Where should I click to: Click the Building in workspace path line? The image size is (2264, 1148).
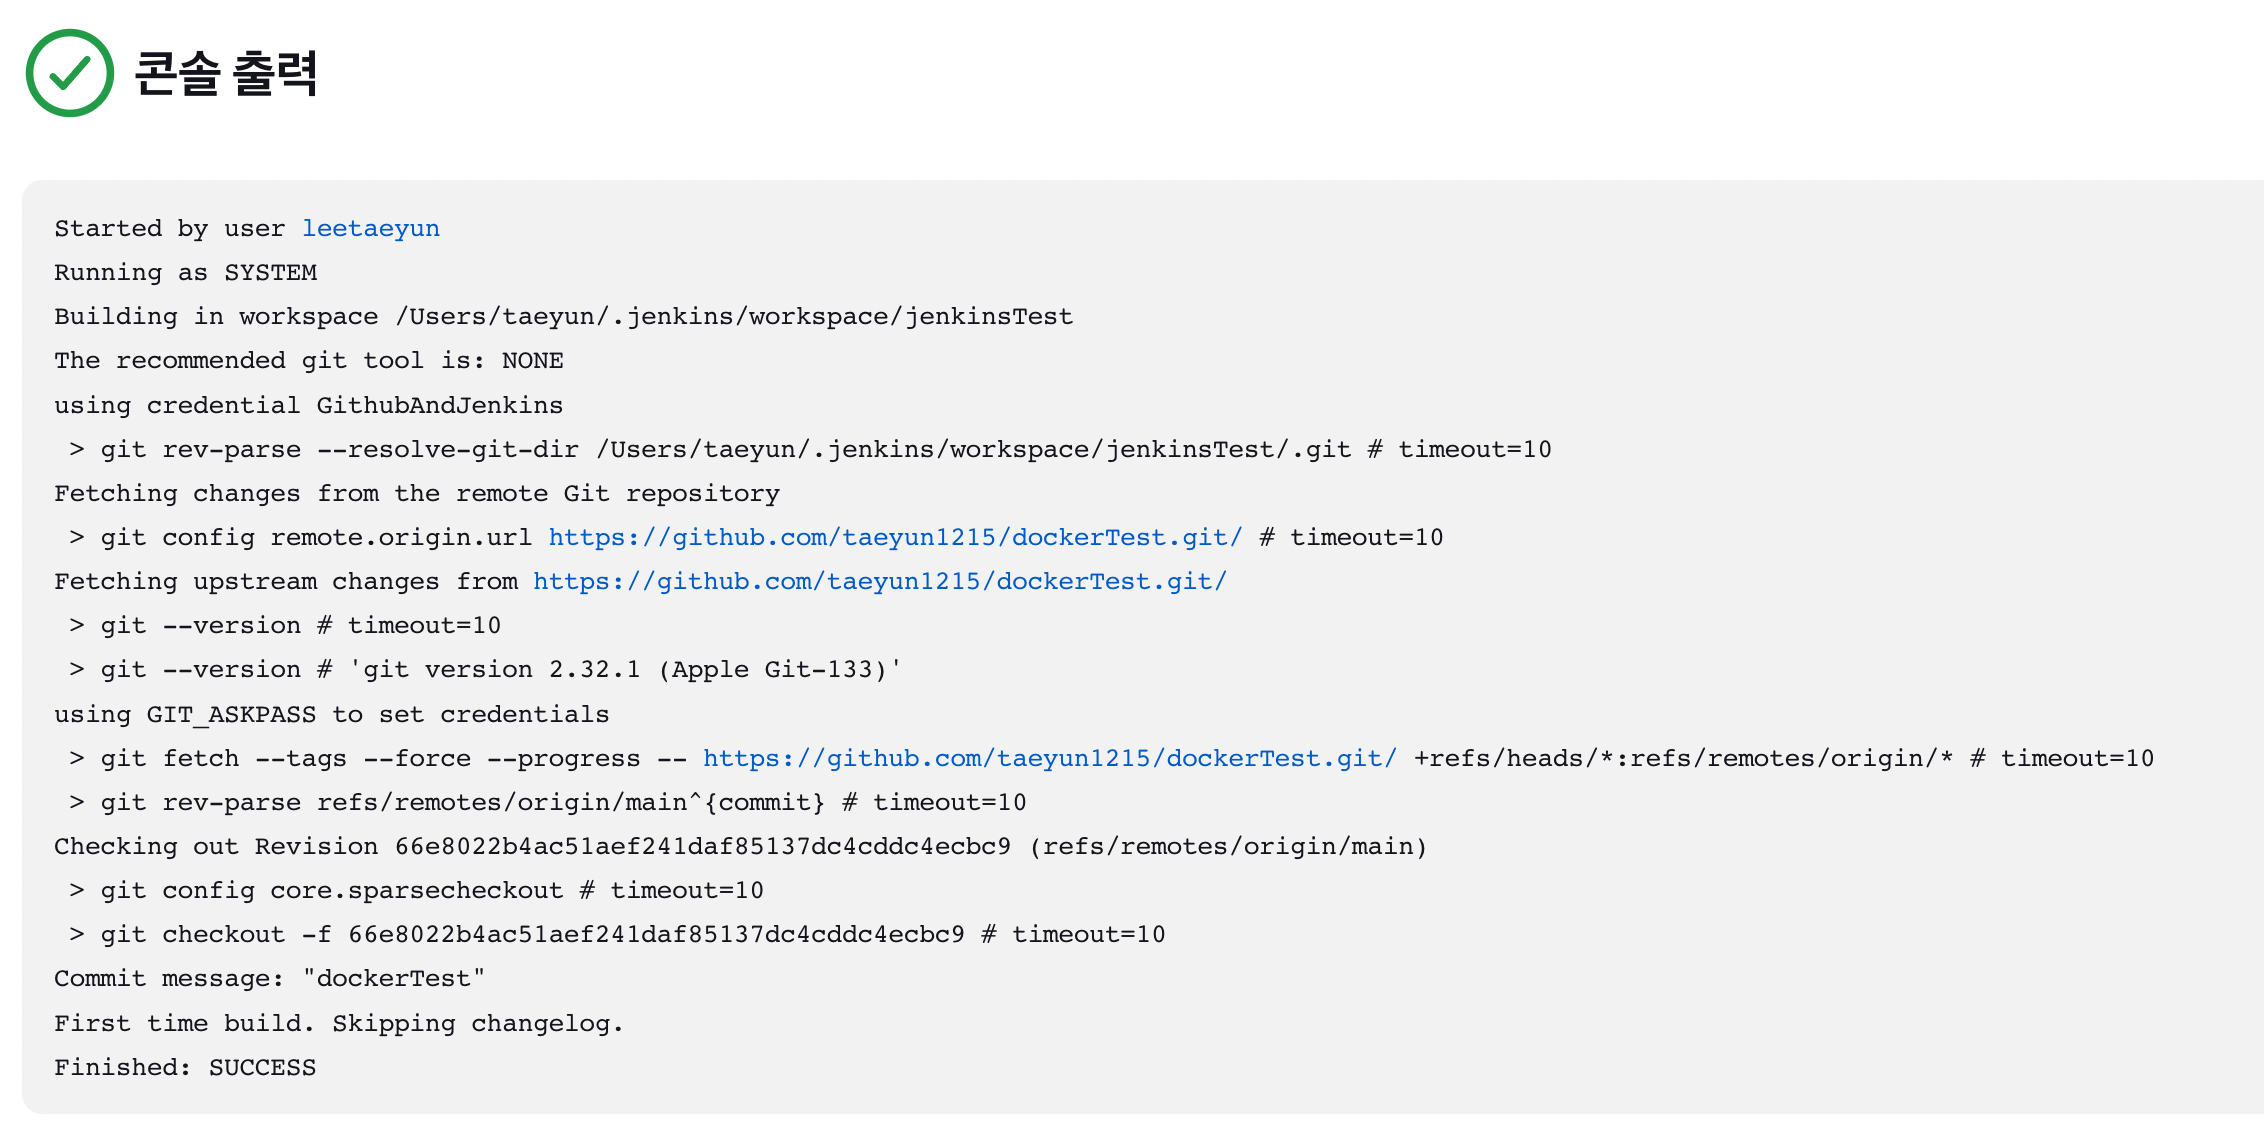[563, 317]
